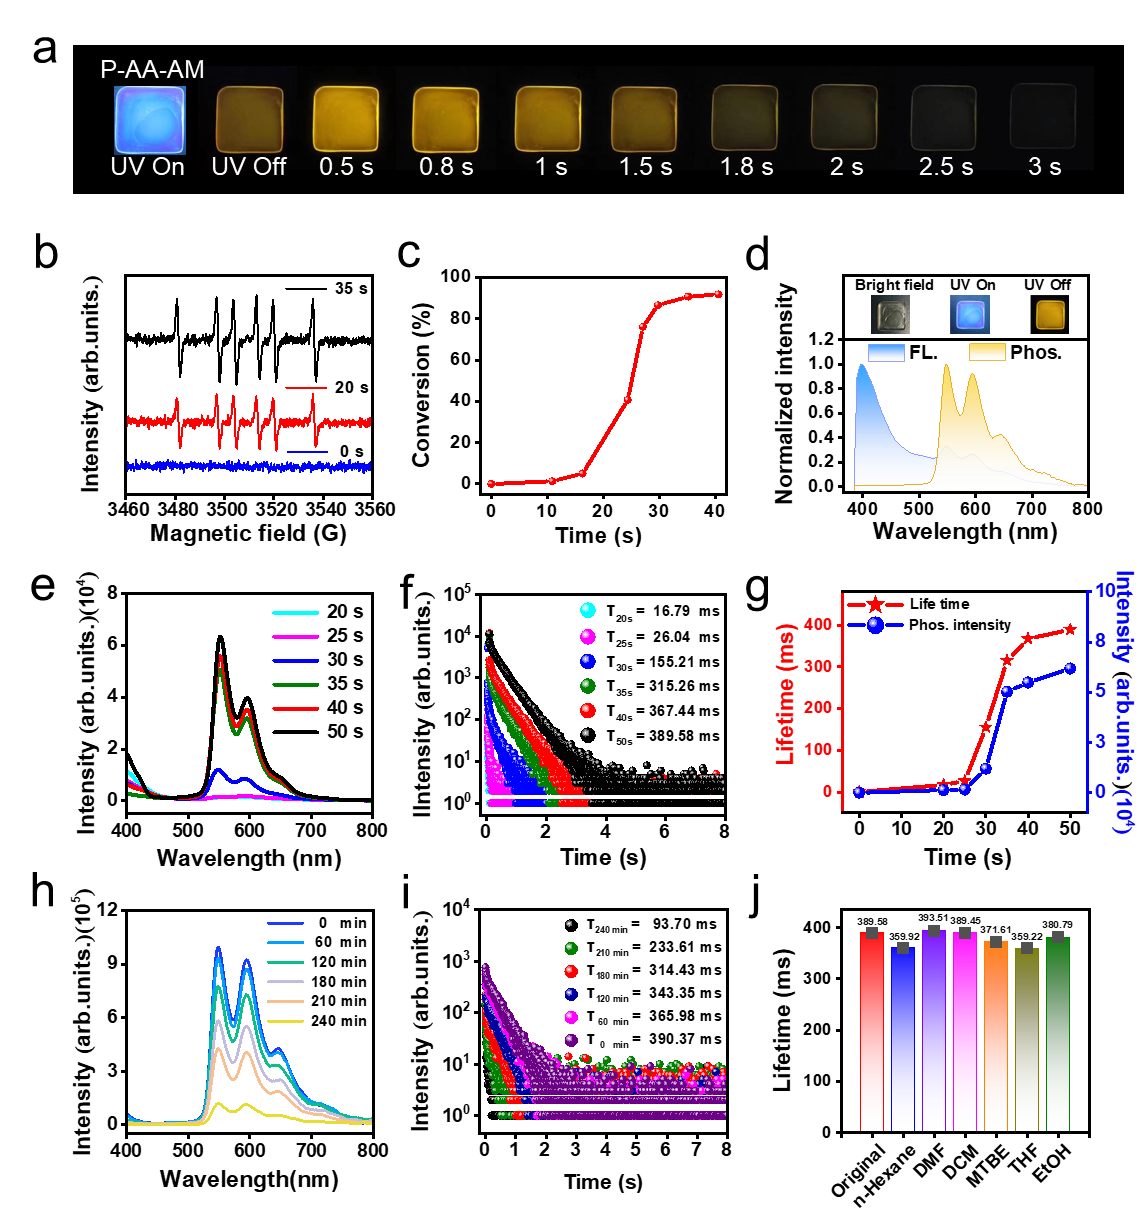Click the blue circle legend marker
Image resolution: width=1146 pixels, height=1220 pixels.
(x=875, y=625)
